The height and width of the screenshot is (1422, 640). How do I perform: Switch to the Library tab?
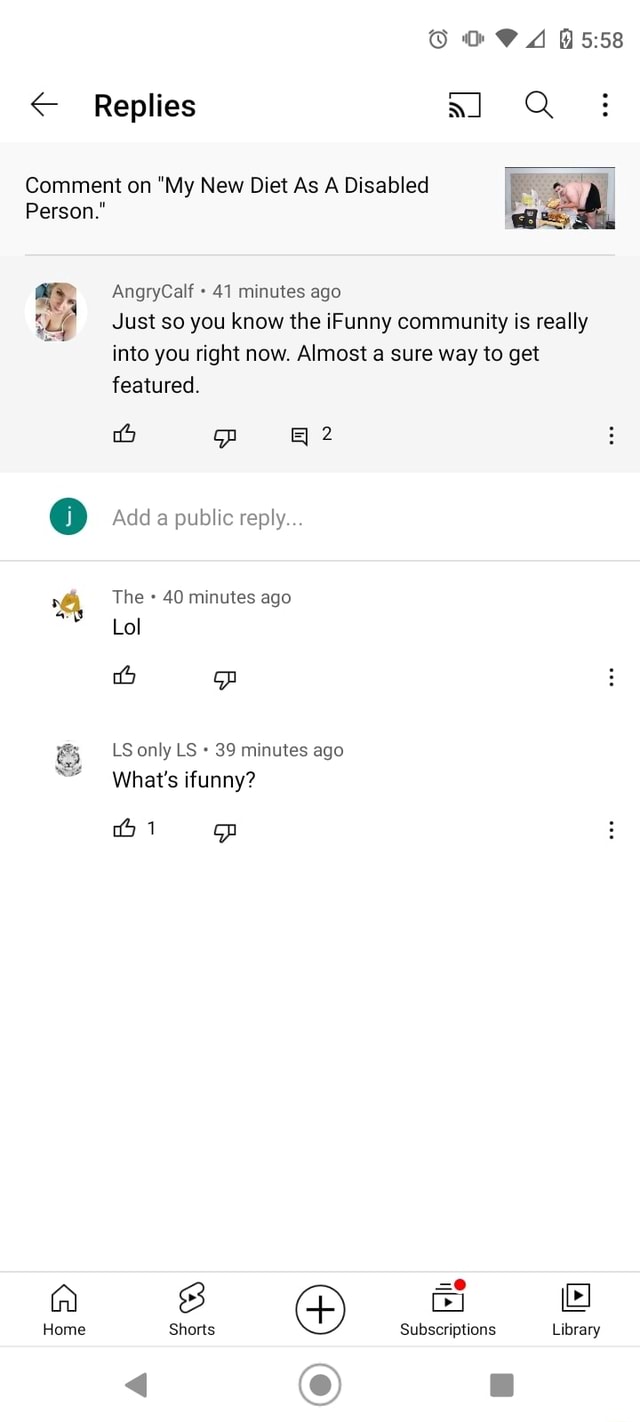click(576, 1309)
